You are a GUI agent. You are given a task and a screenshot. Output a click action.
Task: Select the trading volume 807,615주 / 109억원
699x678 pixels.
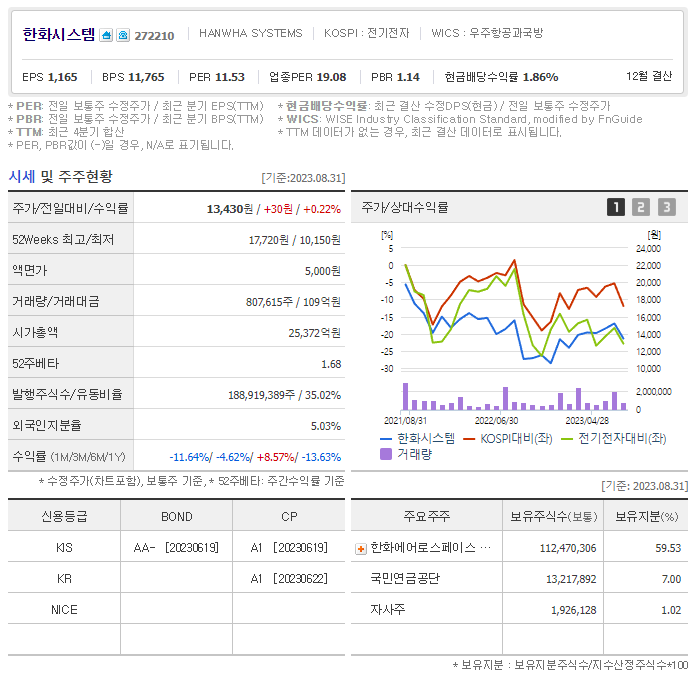pos(293,302)
